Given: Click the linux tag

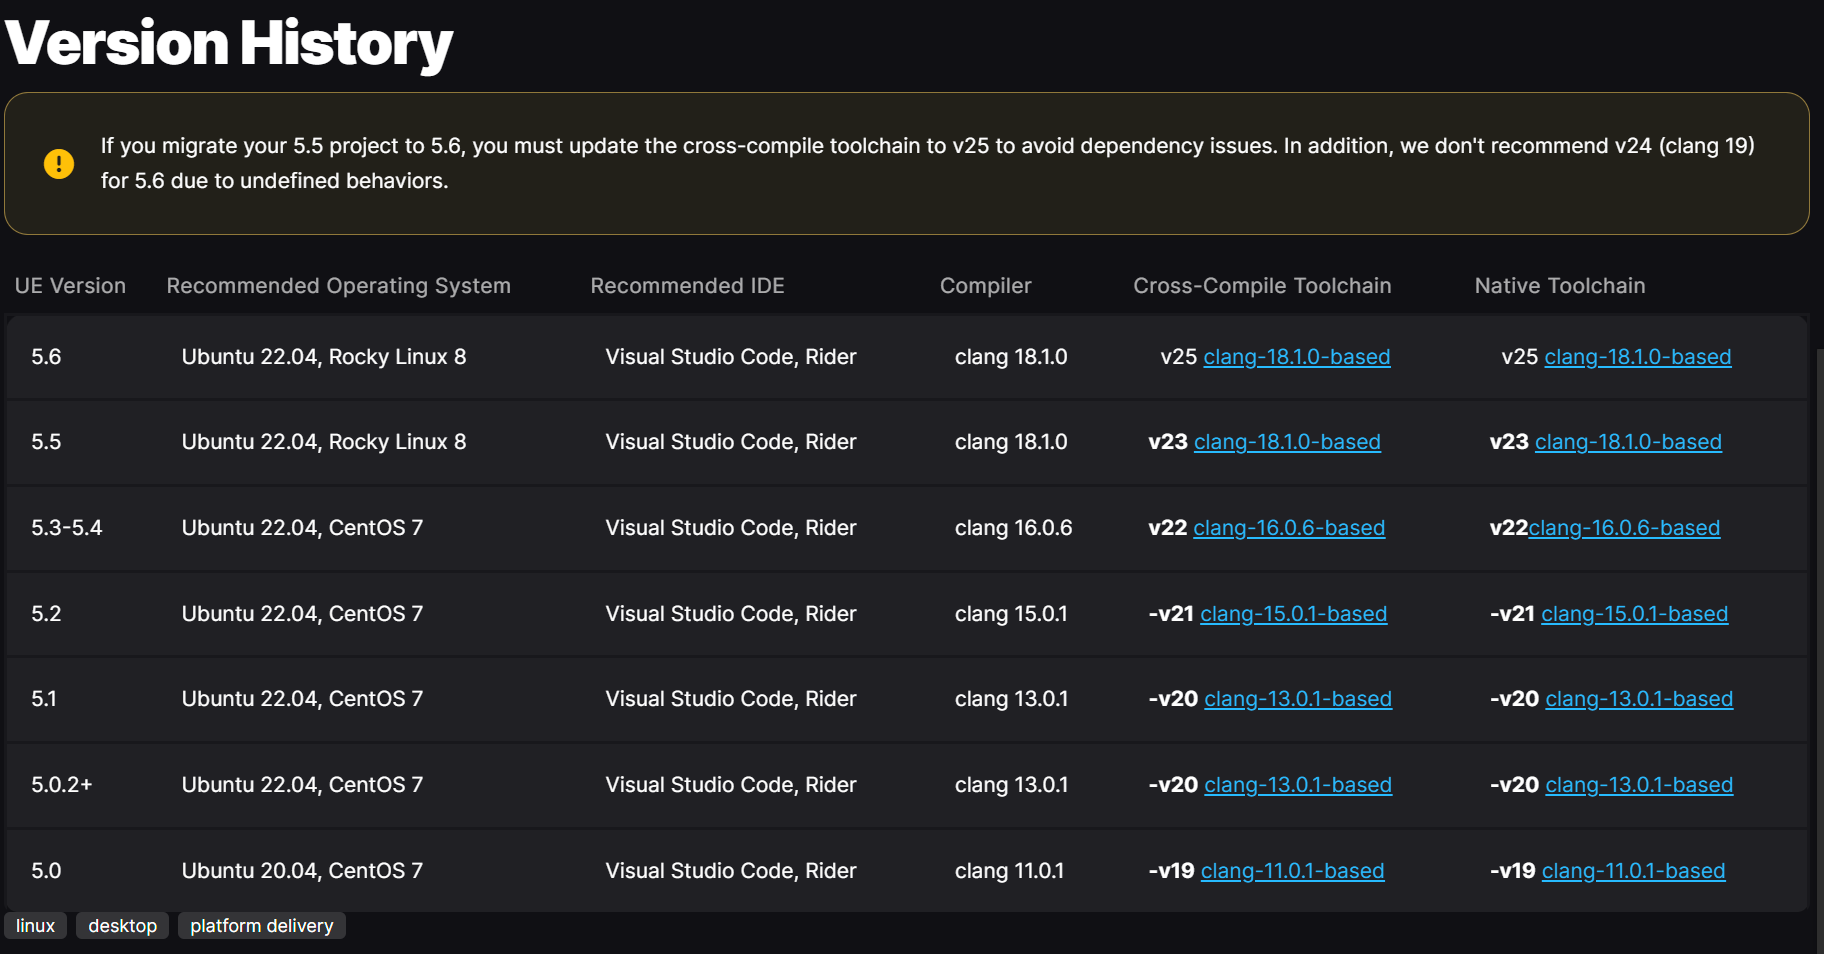Looking at the screenshot, I should (35, 926).
